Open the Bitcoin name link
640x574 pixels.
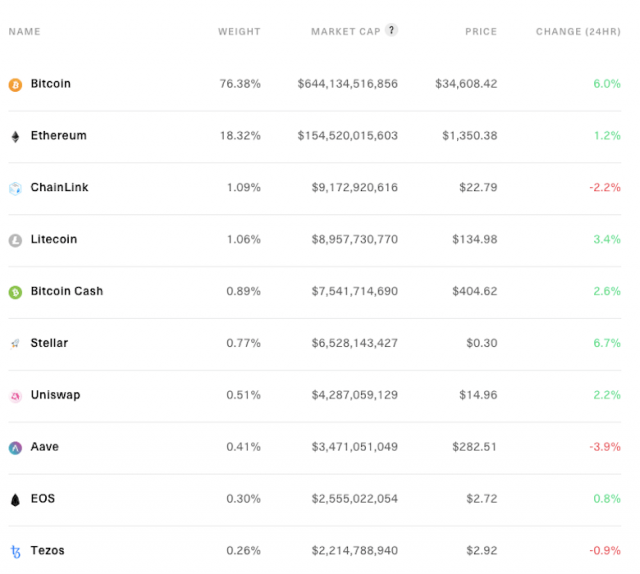(x=51, y=84)
